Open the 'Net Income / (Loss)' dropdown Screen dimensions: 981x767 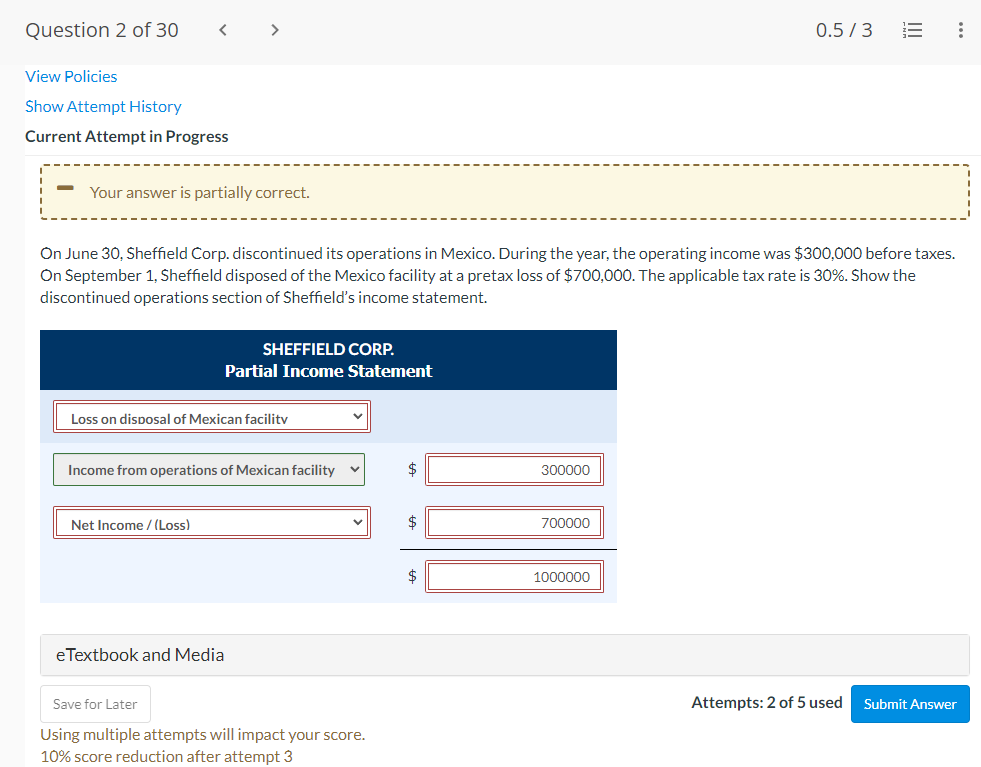(x=211, y=522)
